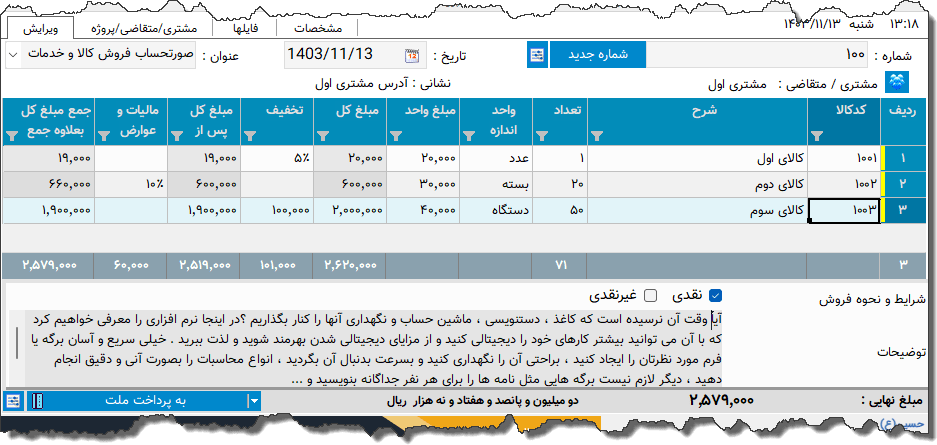
Task: Open filter on جمع مبلغ کل column
Action: coord(12,137)
